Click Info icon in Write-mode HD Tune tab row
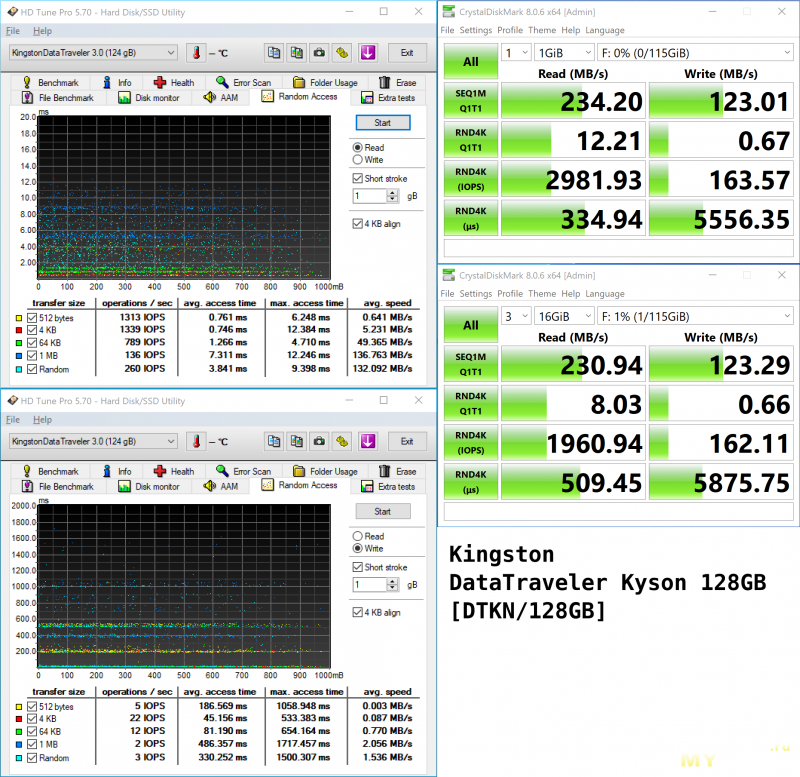800x777 pixels. tap(107, 471)
